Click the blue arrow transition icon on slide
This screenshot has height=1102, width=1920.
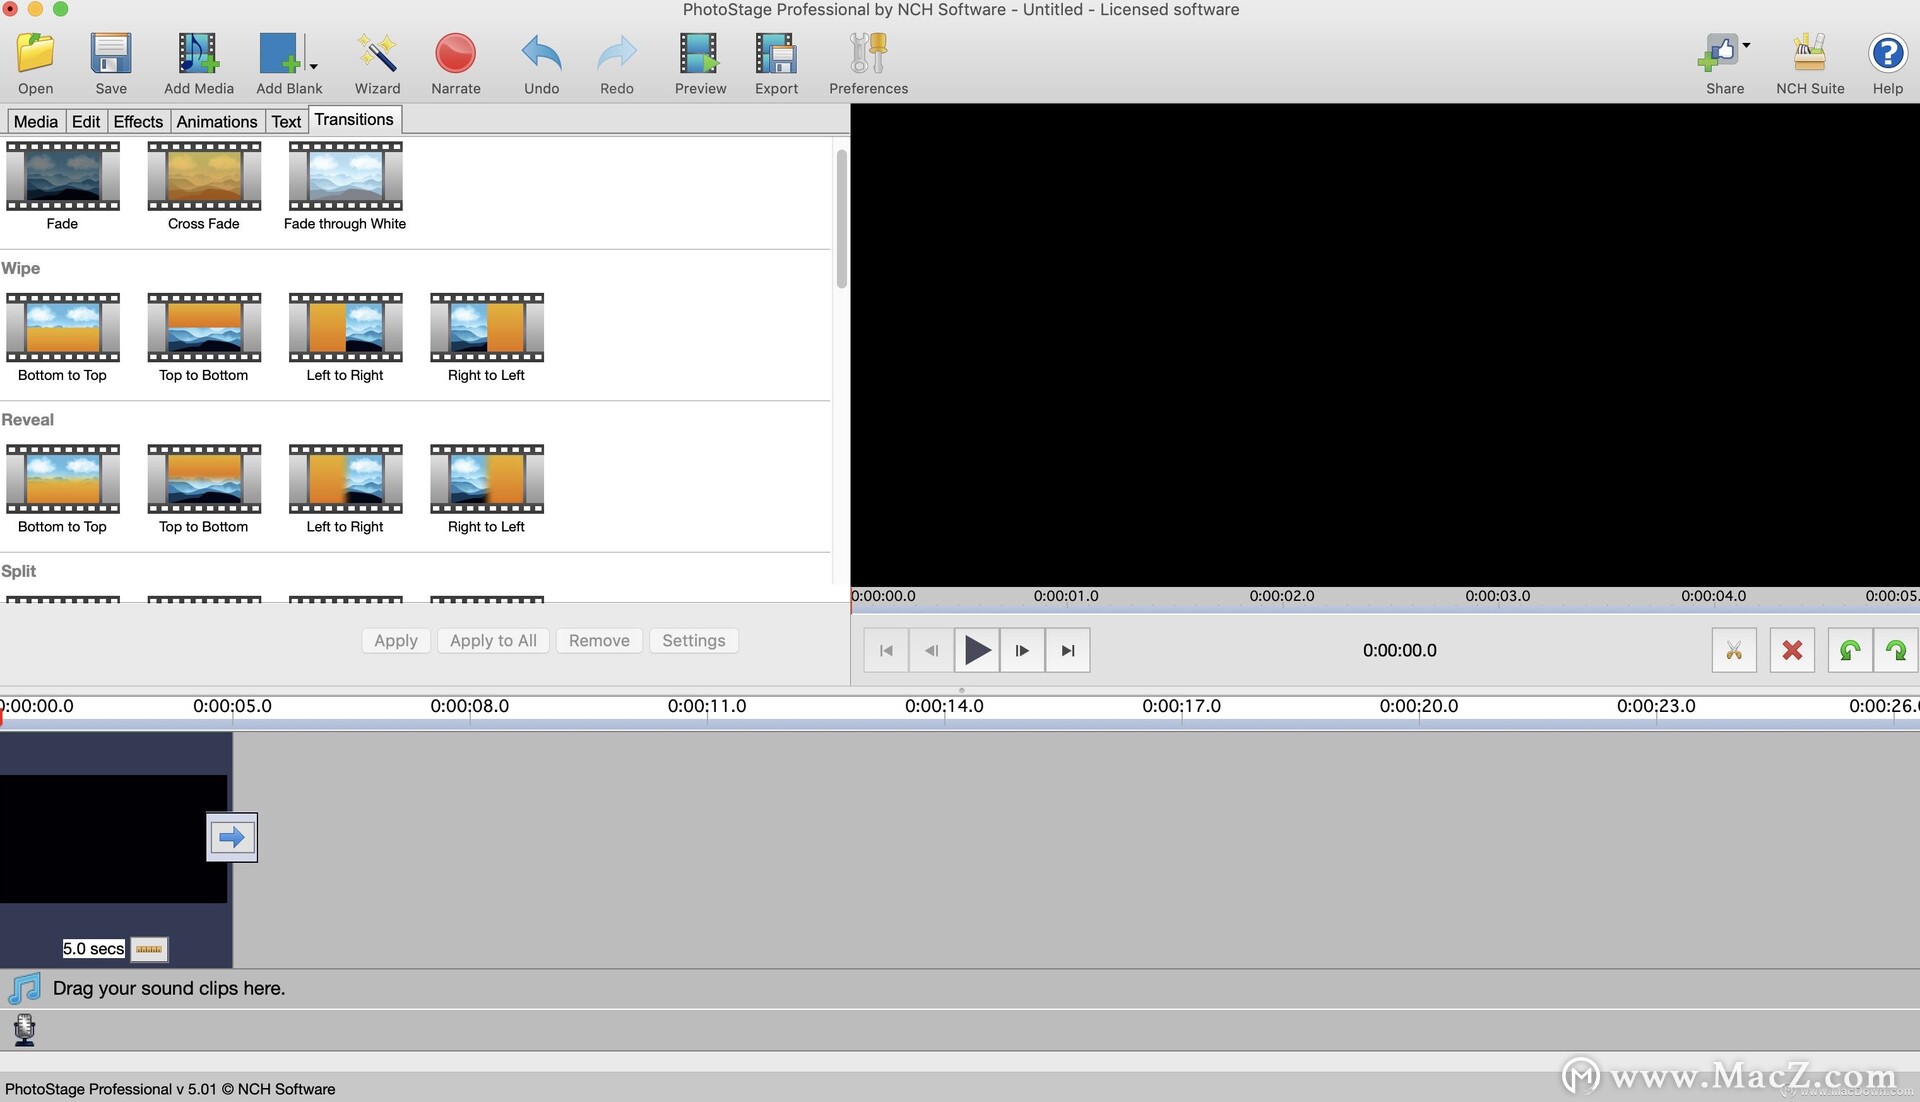(232, 838)
